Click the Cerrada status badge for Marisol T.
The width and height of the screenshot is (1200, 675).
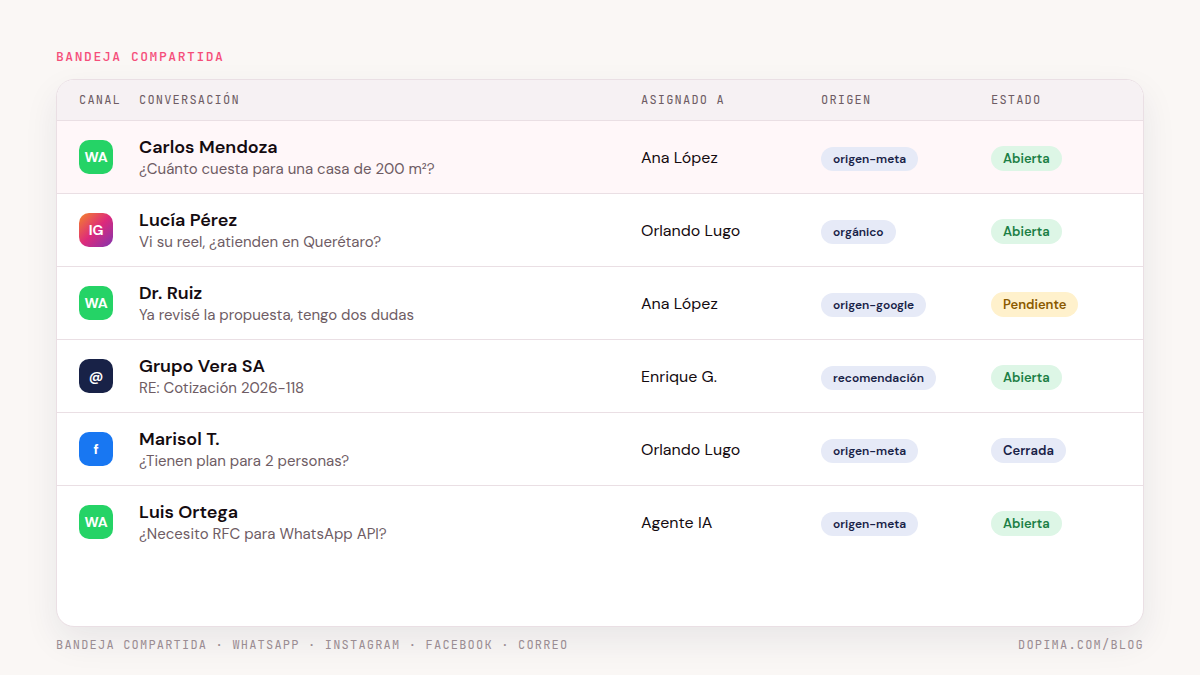point(1028,450)
